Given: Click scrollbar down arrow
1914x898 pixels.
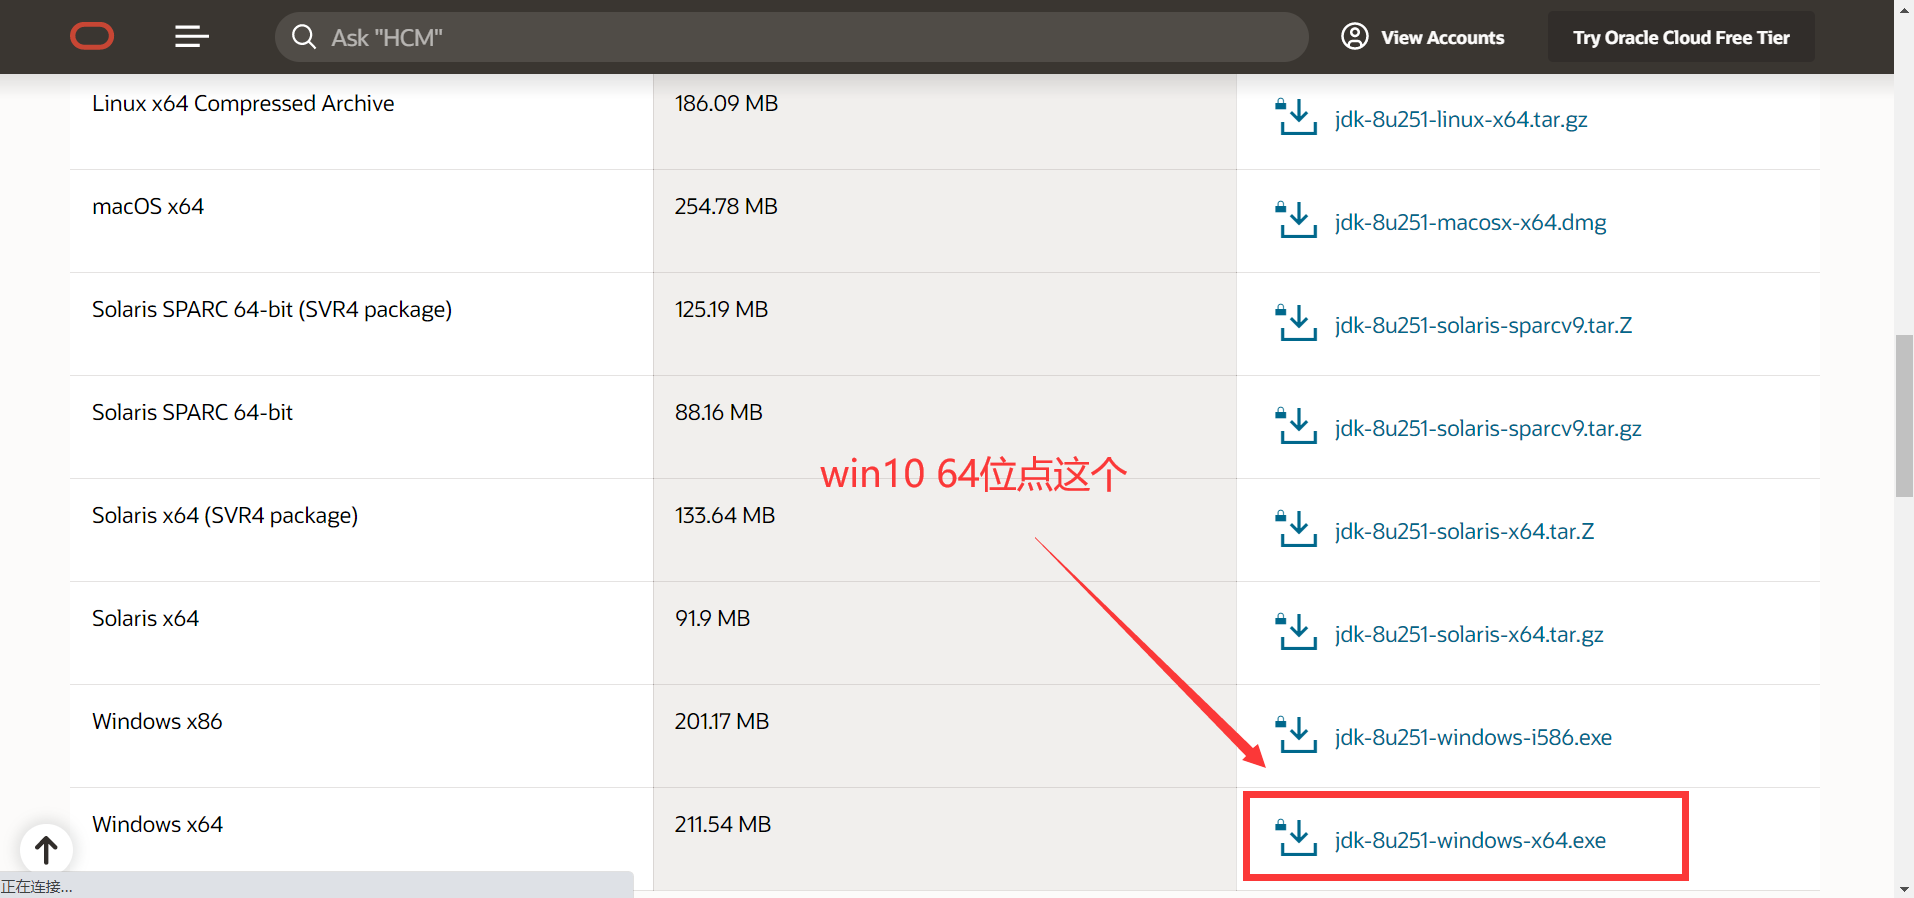Looking at the screenshot, I should 1904,889.
